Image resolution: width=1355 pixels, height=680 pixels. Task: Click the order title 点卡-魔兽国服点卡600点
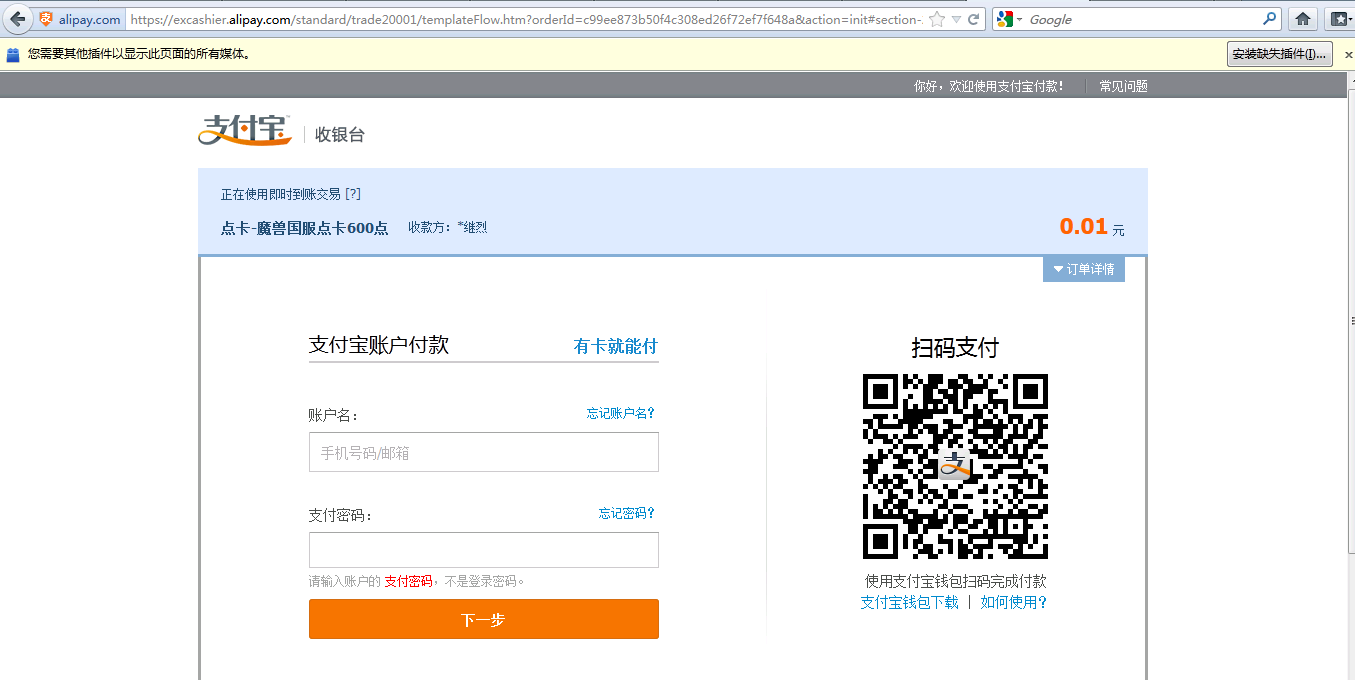(x=304, y=228)
